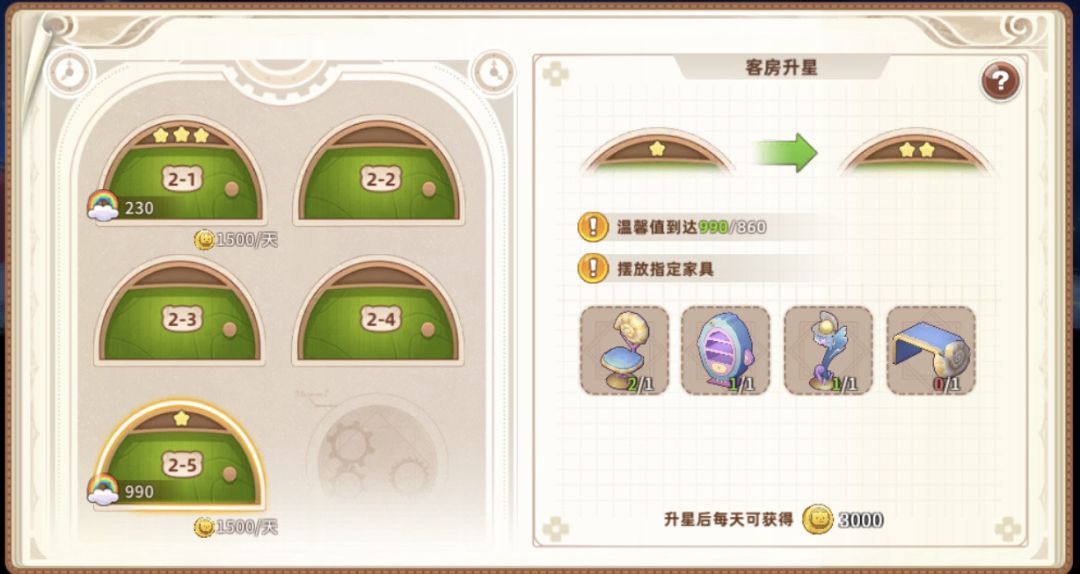The width and height of the screenshot is (1080, 574).
Task: Click the 客房升星 title tab
Action: [781, 68]
